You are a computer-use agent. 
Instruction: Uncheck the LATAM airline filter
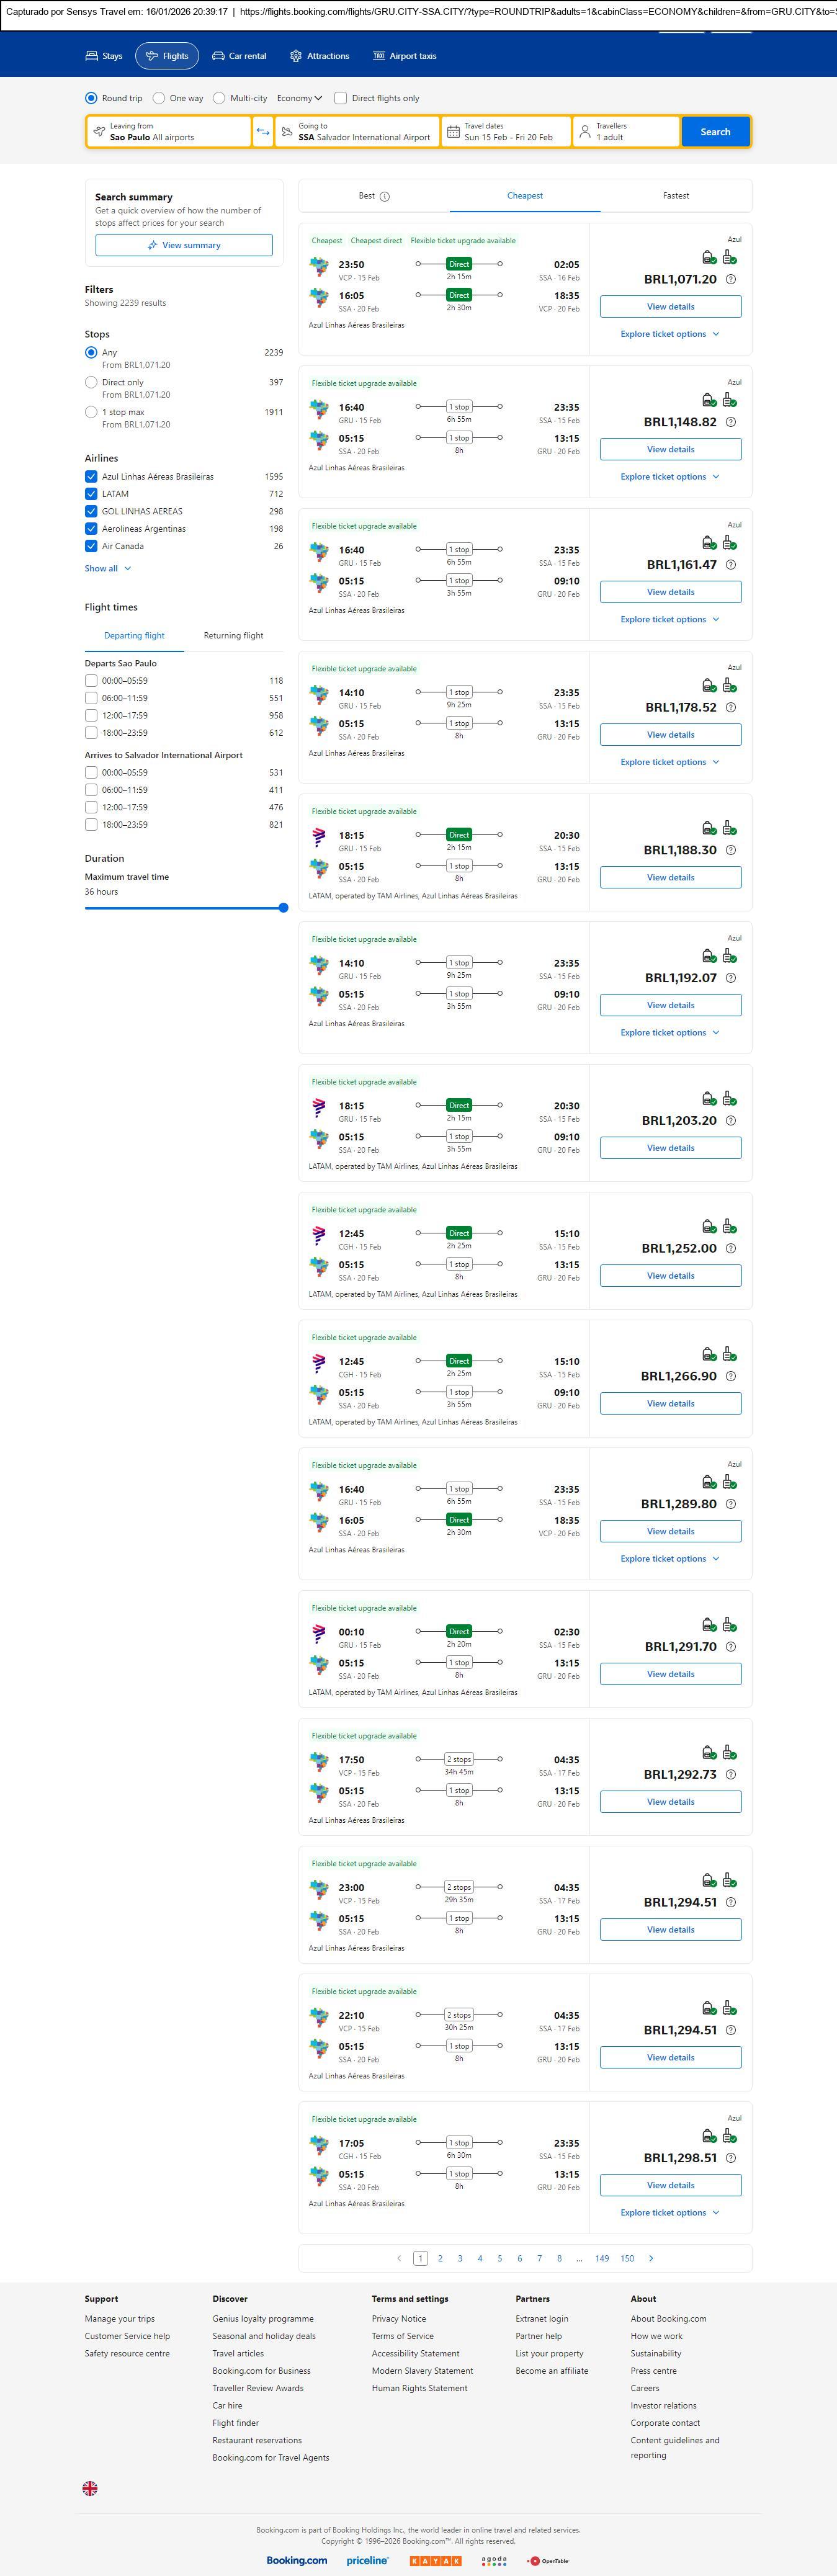point(91,494)
